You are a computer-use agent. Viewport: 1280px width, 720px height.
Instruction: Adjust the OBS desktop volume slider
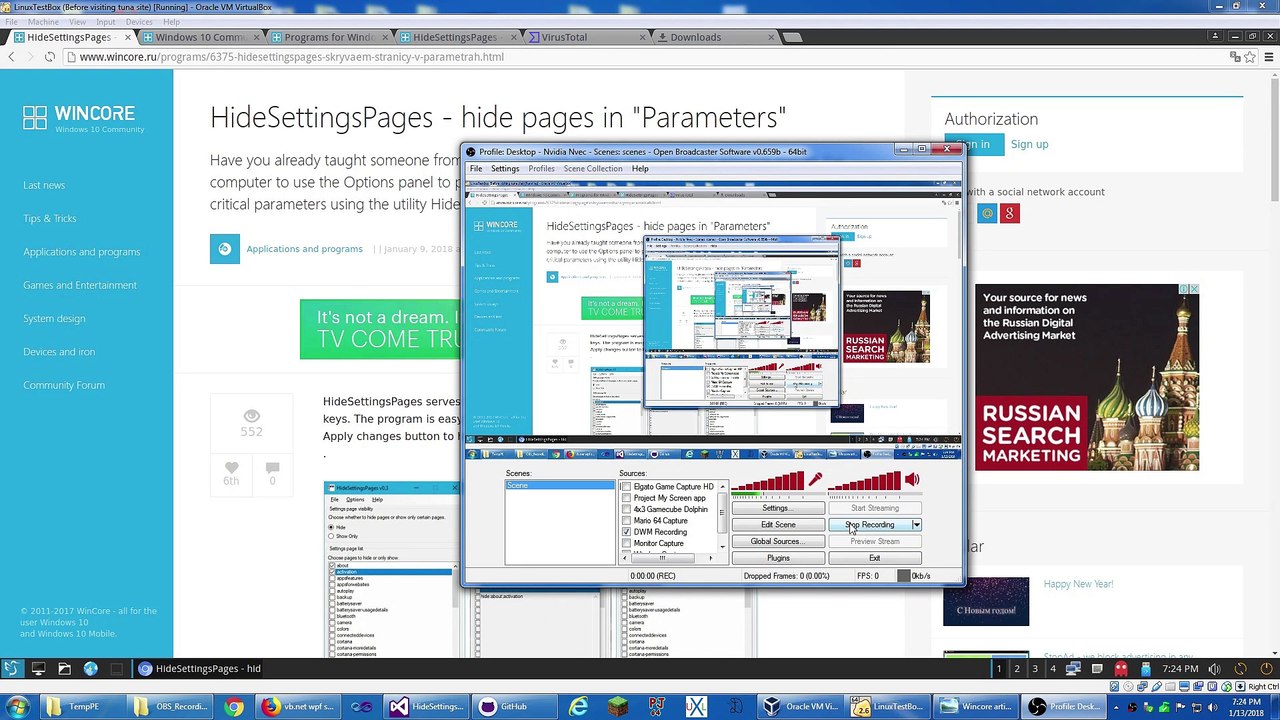point(864,483)
